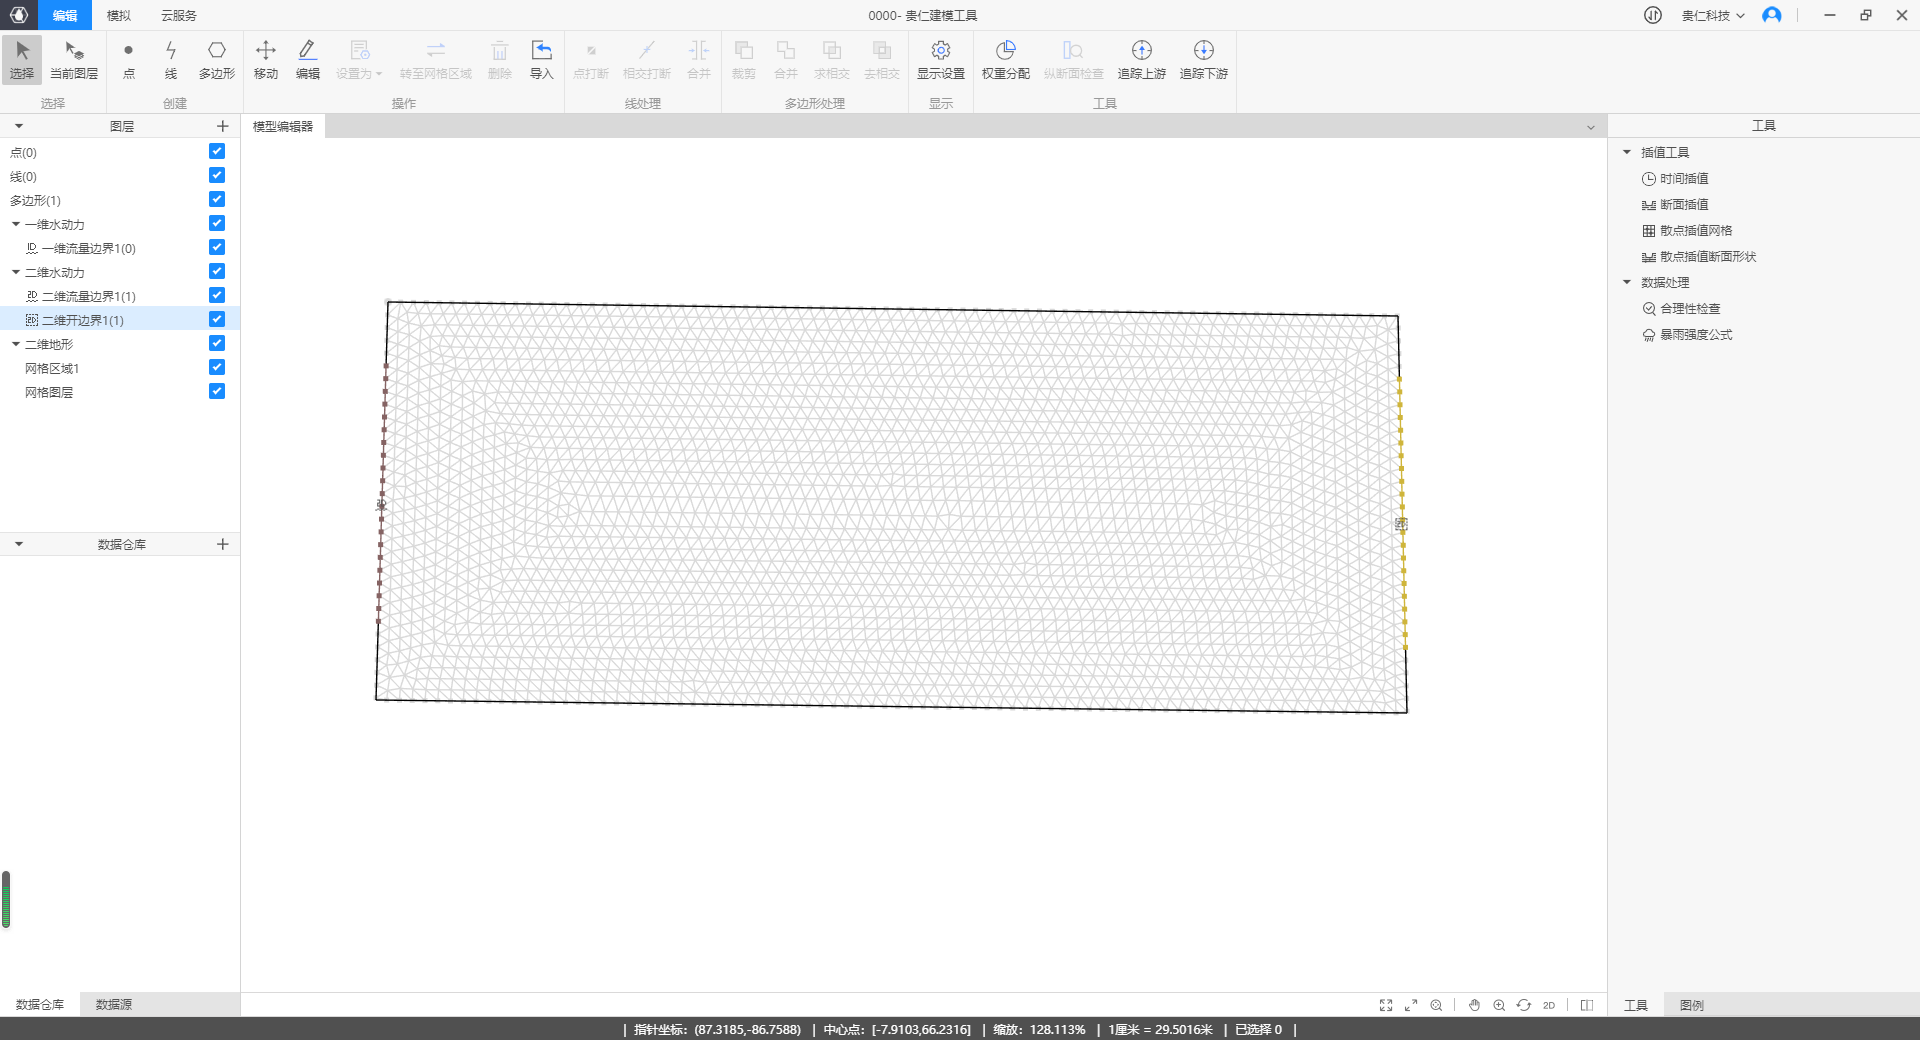Viewport: 1920px width, 1040px height.
Task: Uncheck visibility of 多边形(1) layer
Action: pos(217,200)
